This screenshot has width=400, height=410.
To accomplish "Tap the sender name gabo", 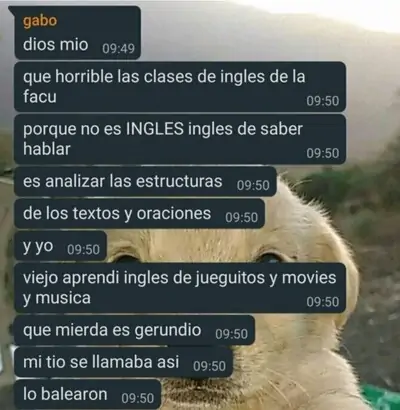I will tap(40, 21).
